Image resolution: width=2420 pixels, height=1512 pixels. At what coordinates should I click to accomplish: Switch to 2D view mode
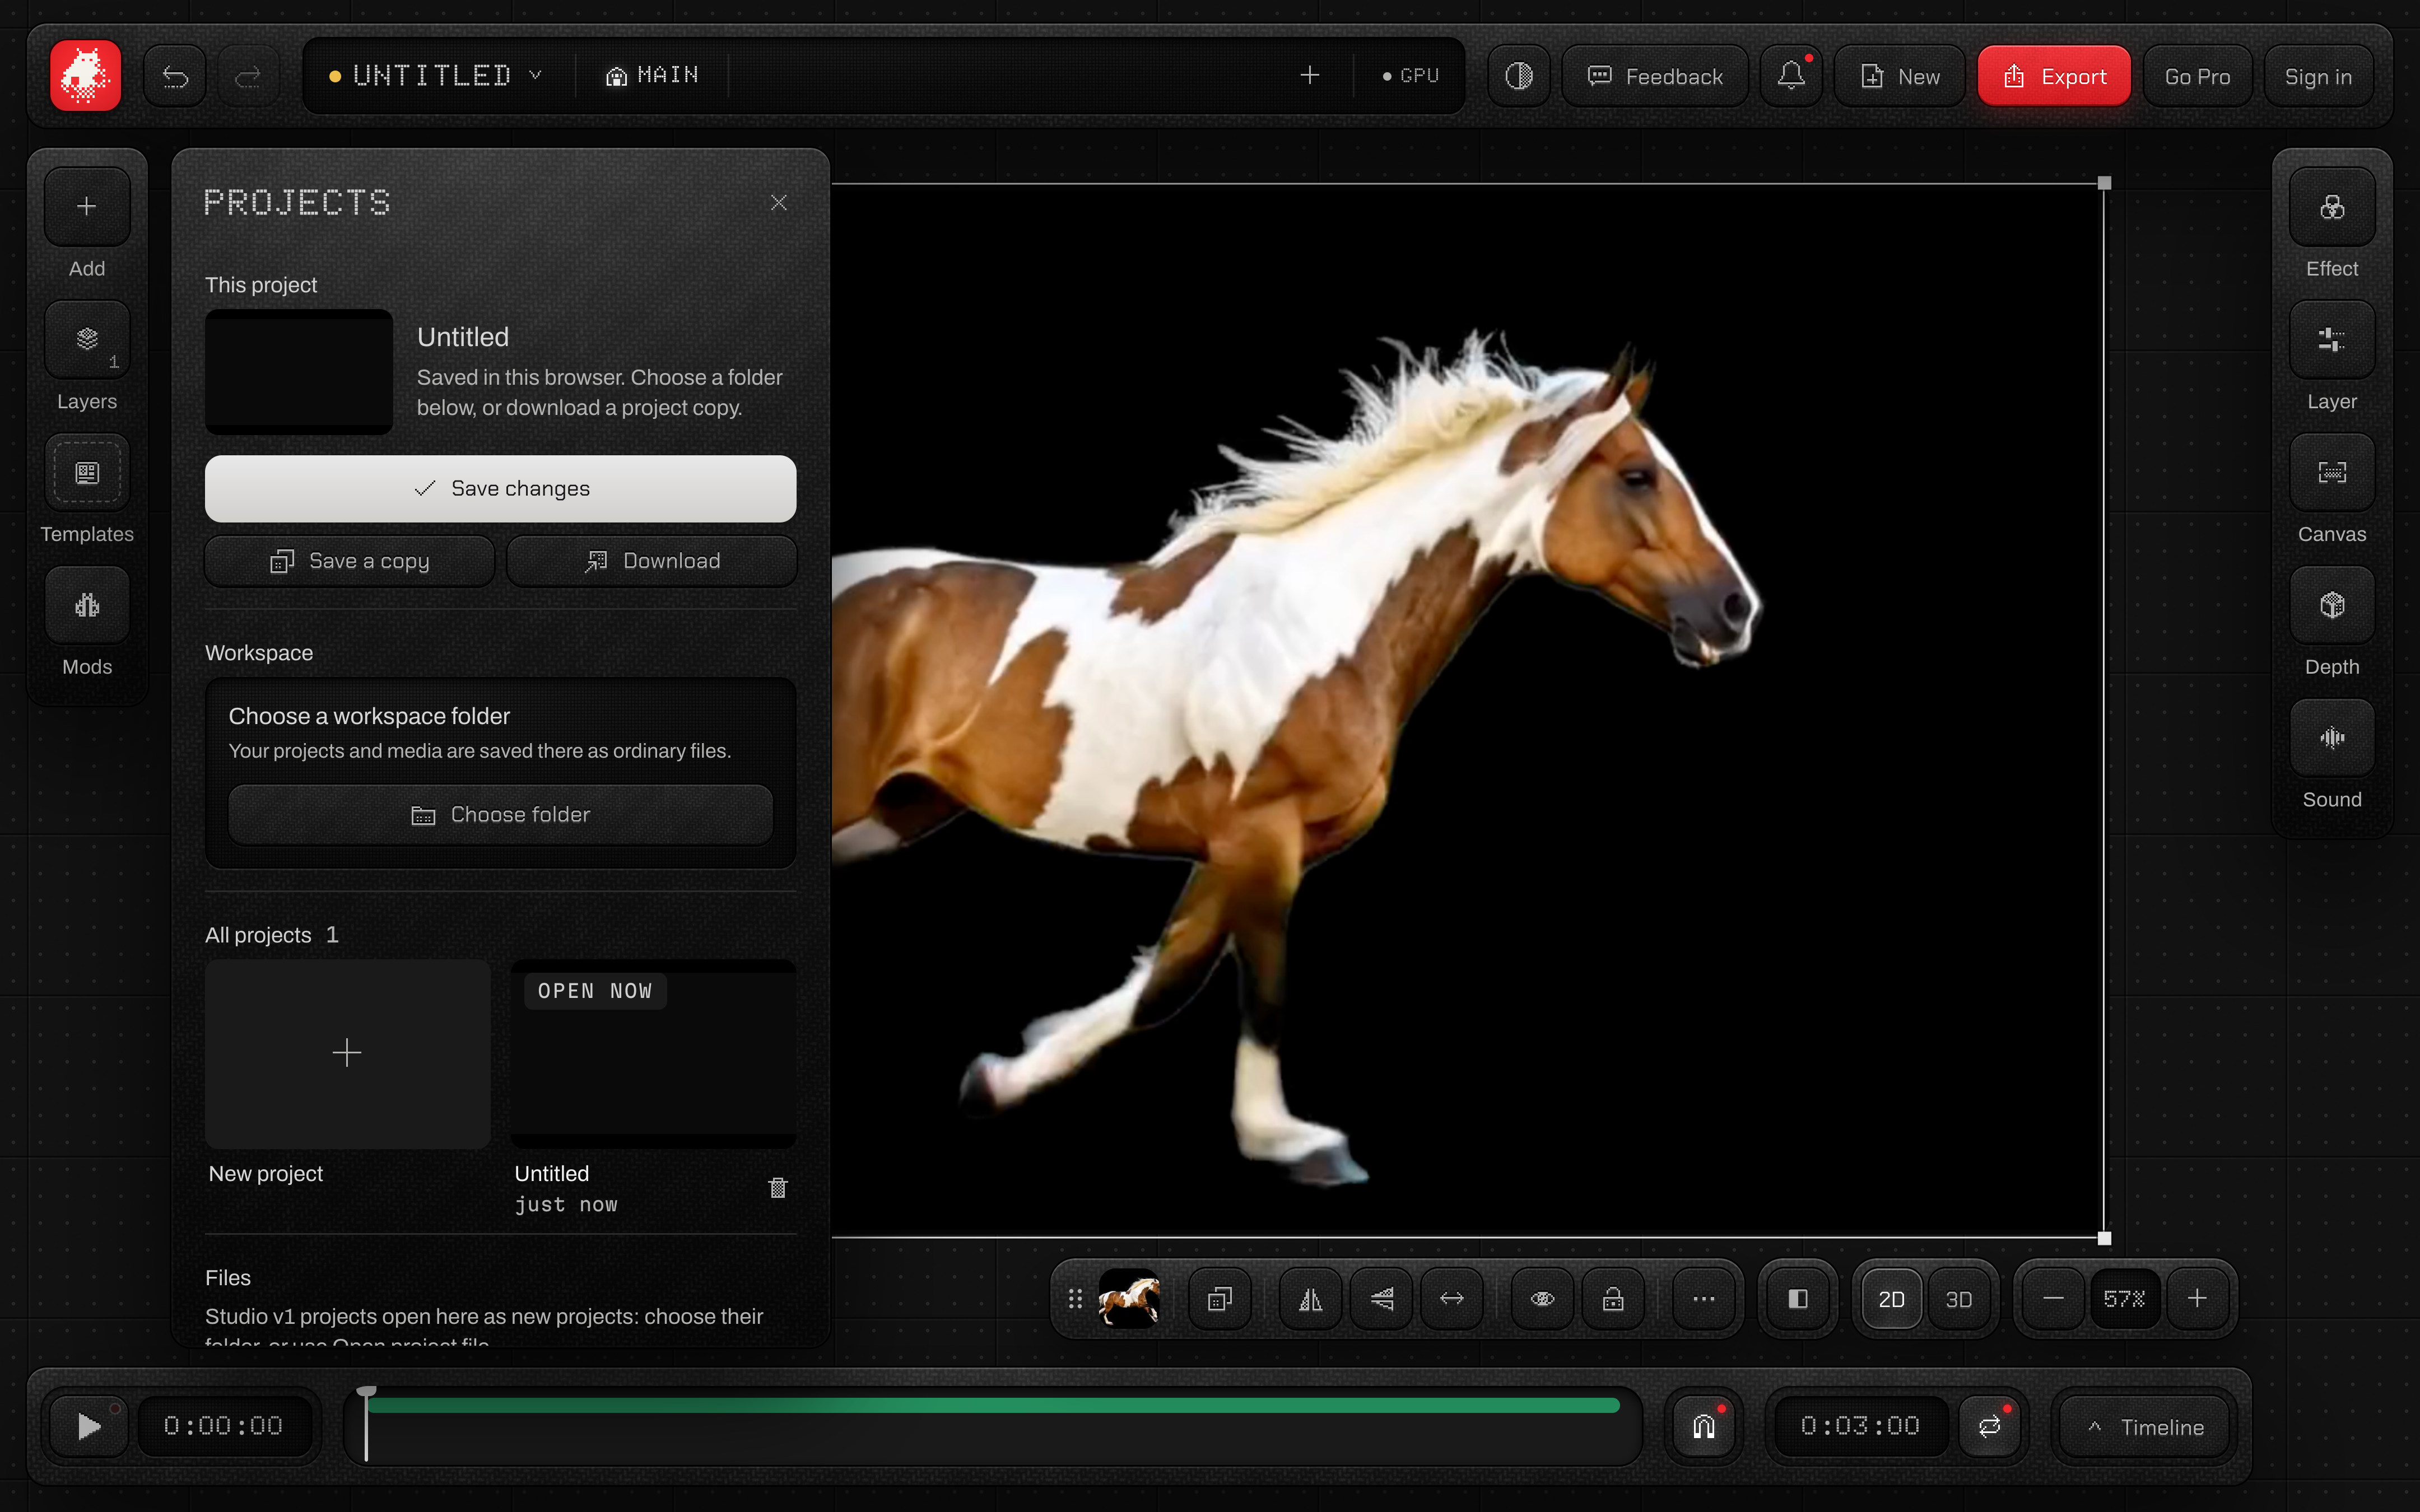click(1891, 1299)
